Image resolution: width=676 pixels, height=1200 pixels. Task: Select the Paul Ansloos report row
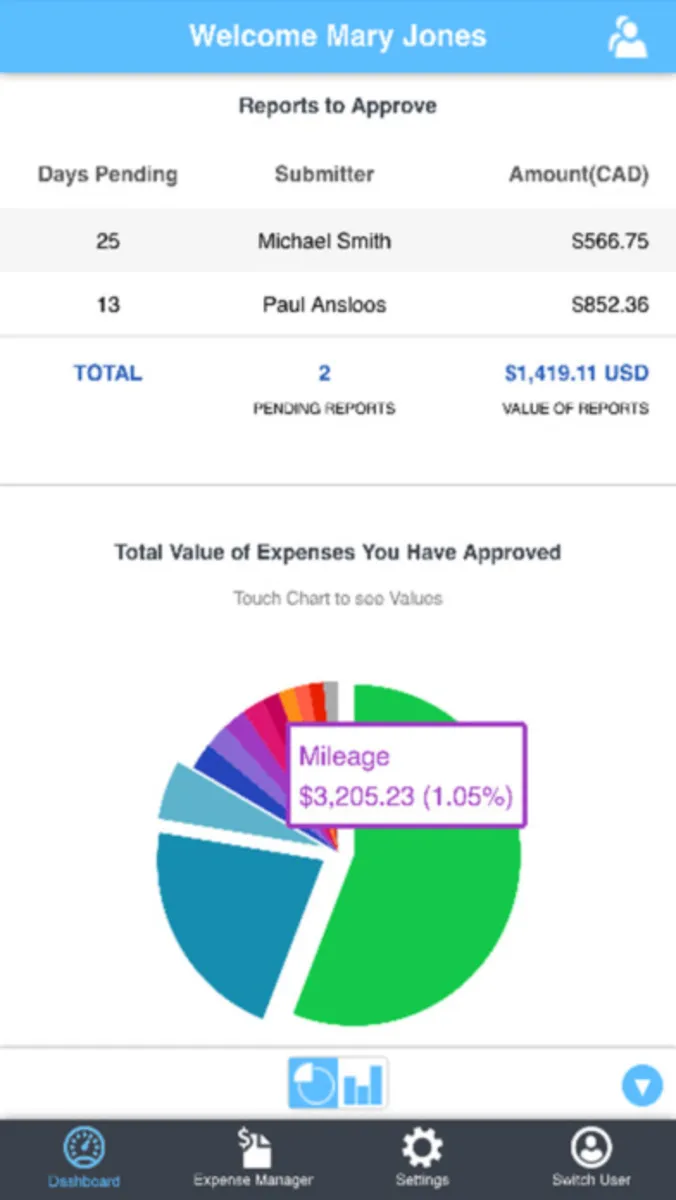338,304
